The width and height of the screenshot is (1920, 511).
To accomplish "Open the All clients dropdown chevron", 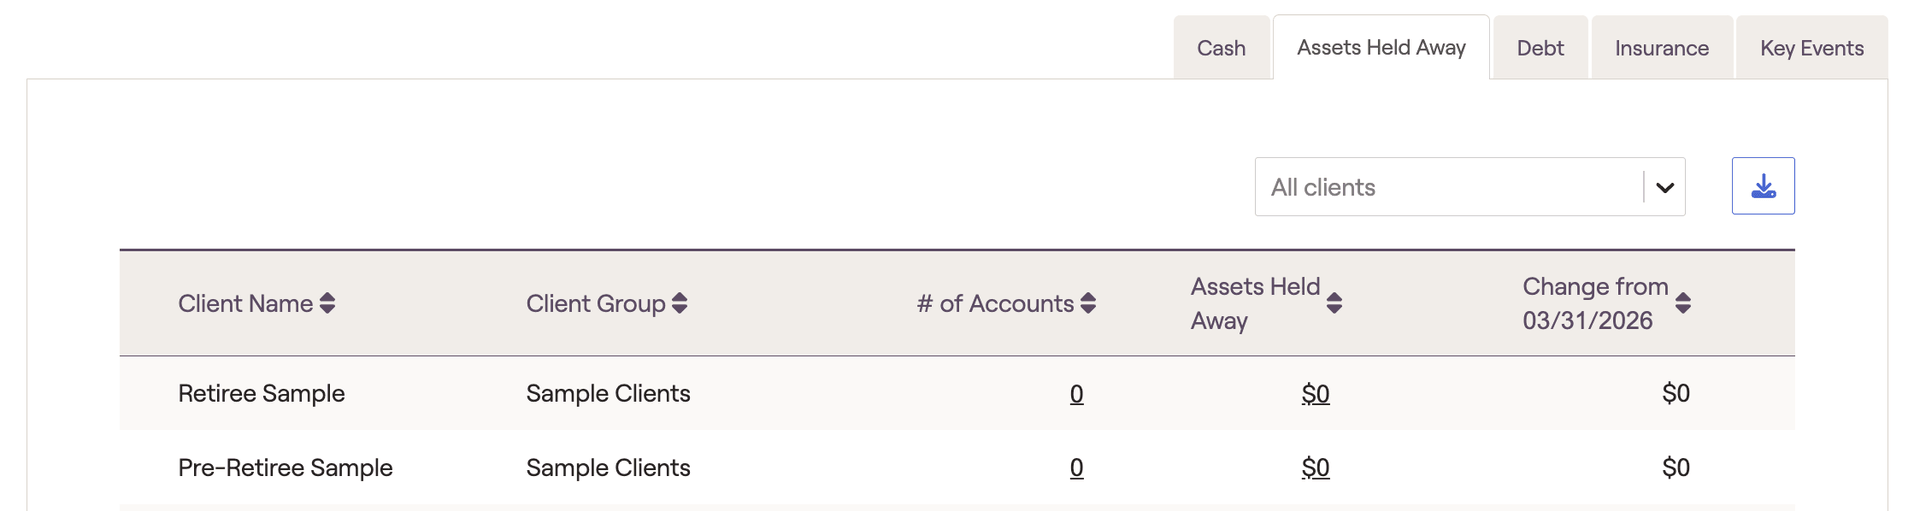I will (1665, 187).
